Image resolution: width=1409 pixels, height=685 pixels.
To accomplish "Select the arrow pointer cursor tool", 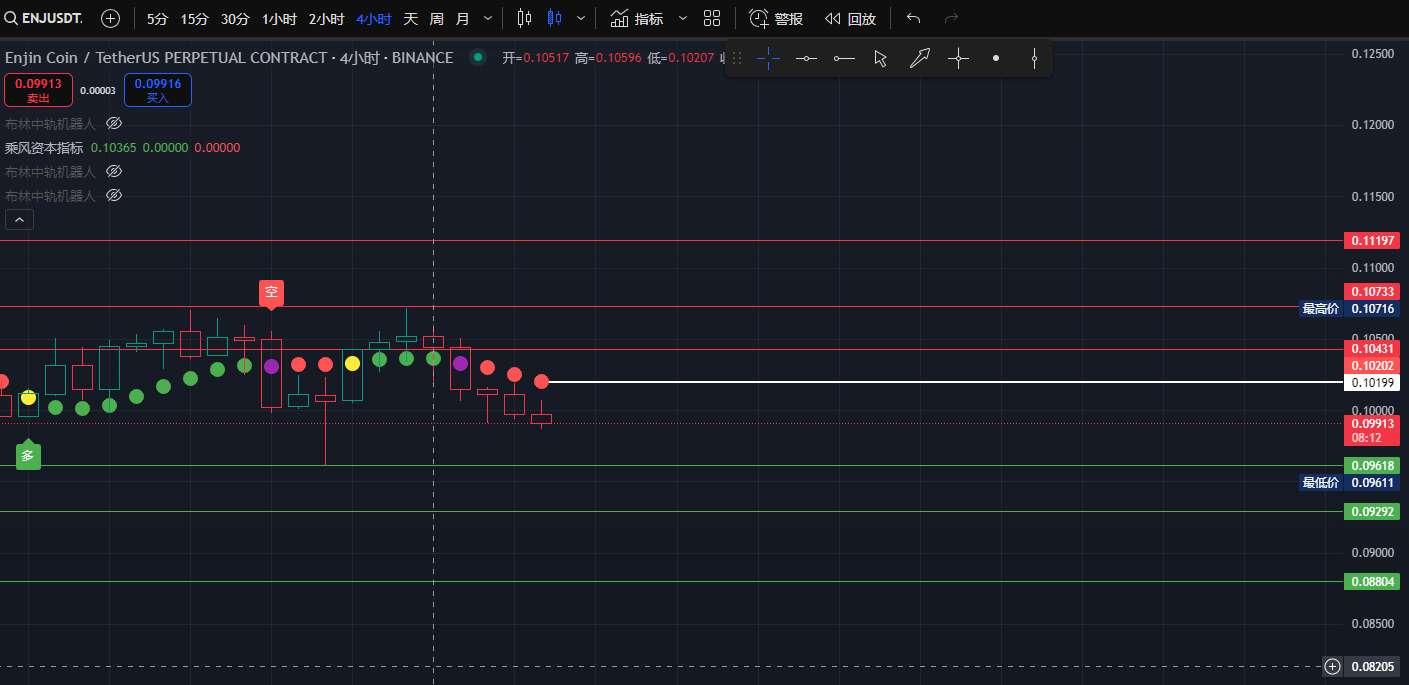I will (x=881, y=59).
